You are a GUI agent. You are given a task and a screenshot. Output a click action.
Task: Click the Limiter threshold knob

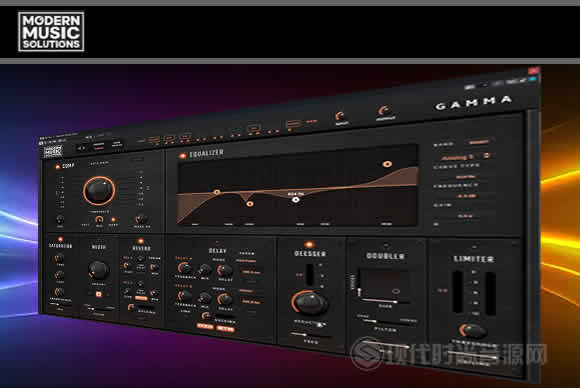coord(473,331)
